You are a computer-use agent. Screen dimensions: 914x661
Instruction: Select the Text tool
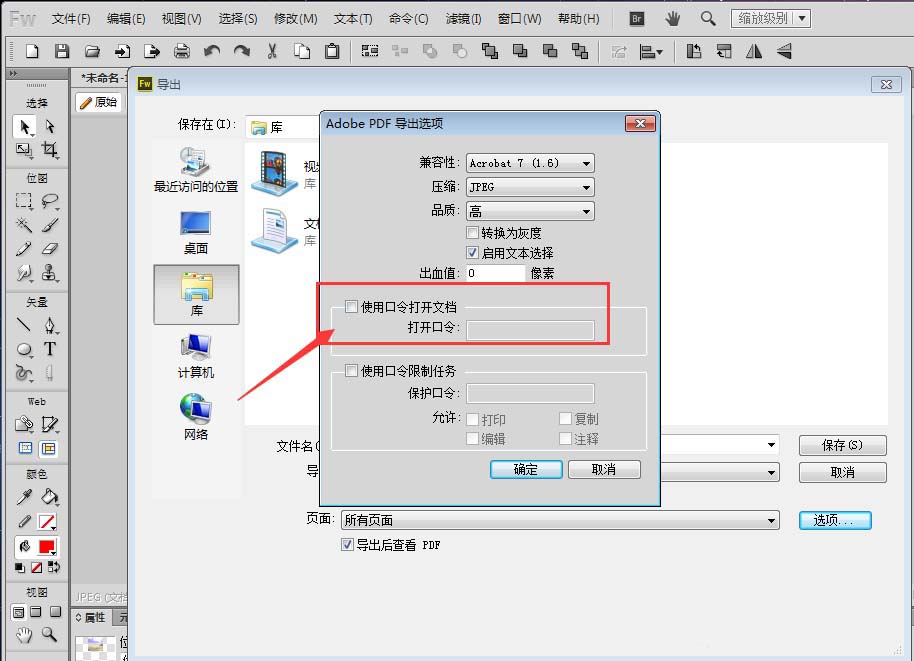(x=50, y=349)
